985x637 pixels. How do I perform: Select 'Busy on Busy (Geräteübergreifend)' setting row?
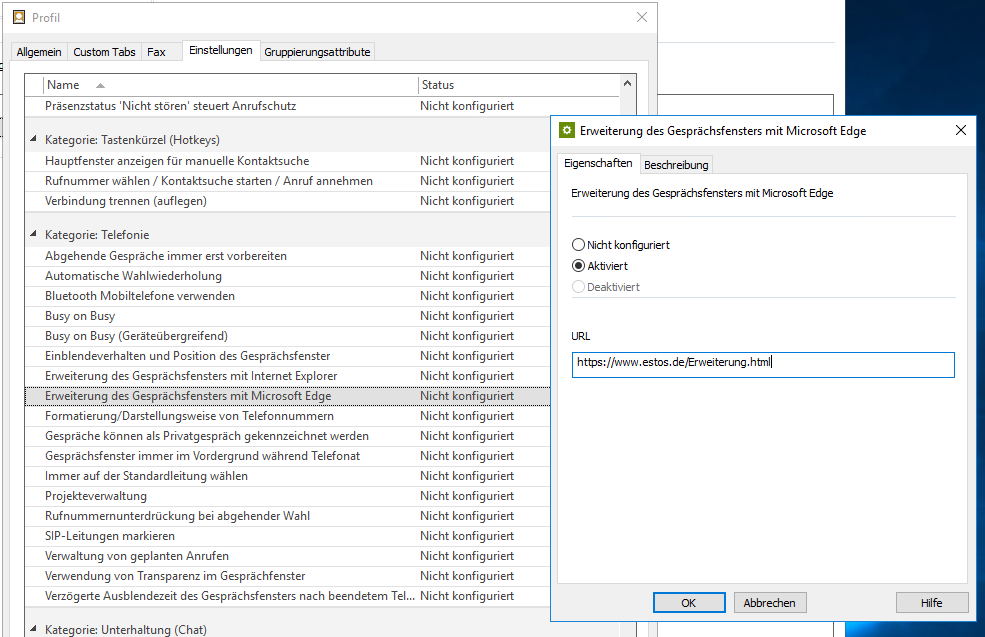point(136,336)
